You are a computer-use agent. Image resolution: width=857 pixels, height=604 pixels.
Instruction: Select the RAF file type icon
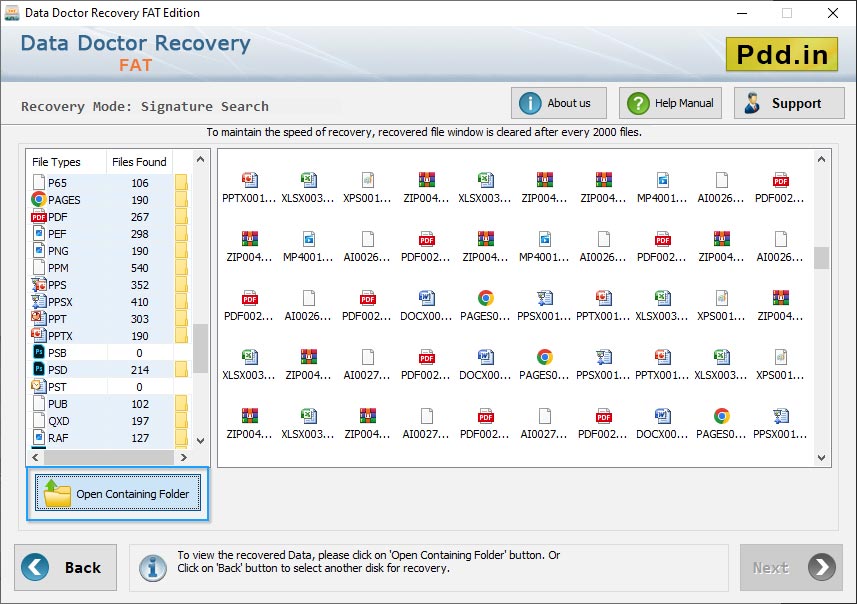(x=39, y=437)
